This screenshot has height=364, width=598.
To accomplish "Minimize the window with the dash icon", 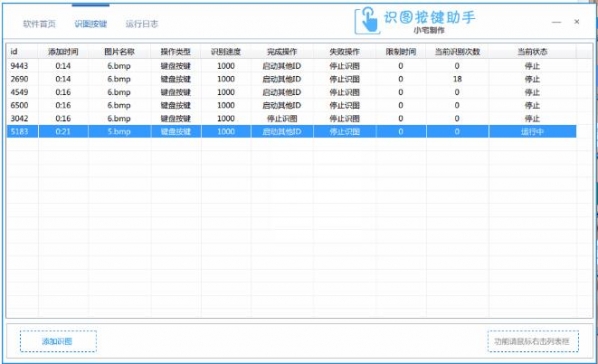I will point(556,22).
